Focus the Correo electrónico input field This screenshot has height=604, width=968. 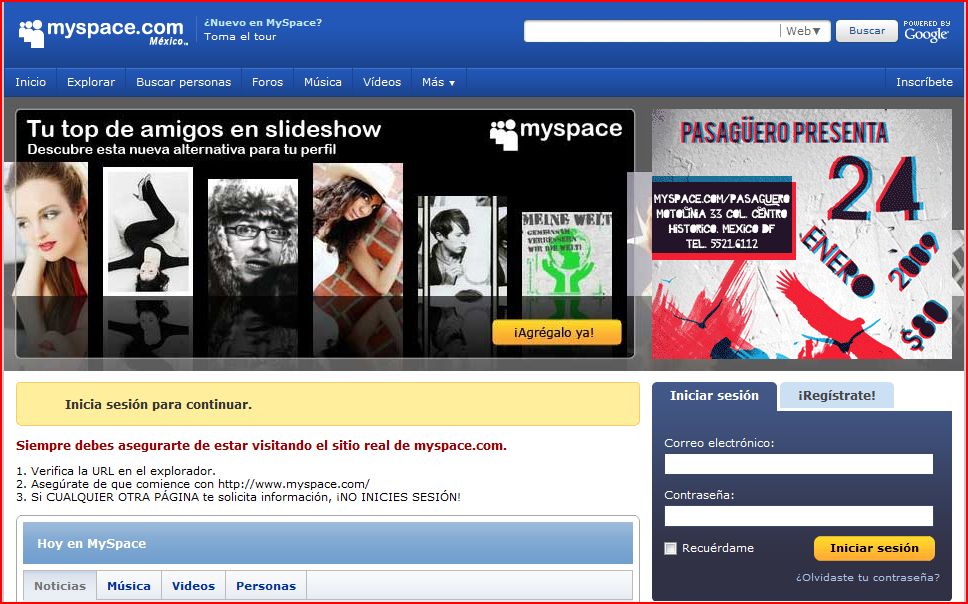coord(799,464)
